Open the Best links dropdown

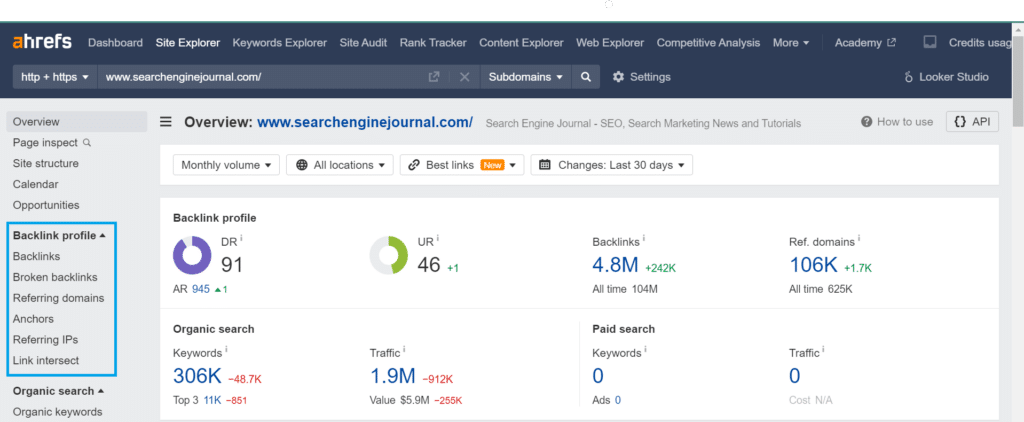pos(462,165)
